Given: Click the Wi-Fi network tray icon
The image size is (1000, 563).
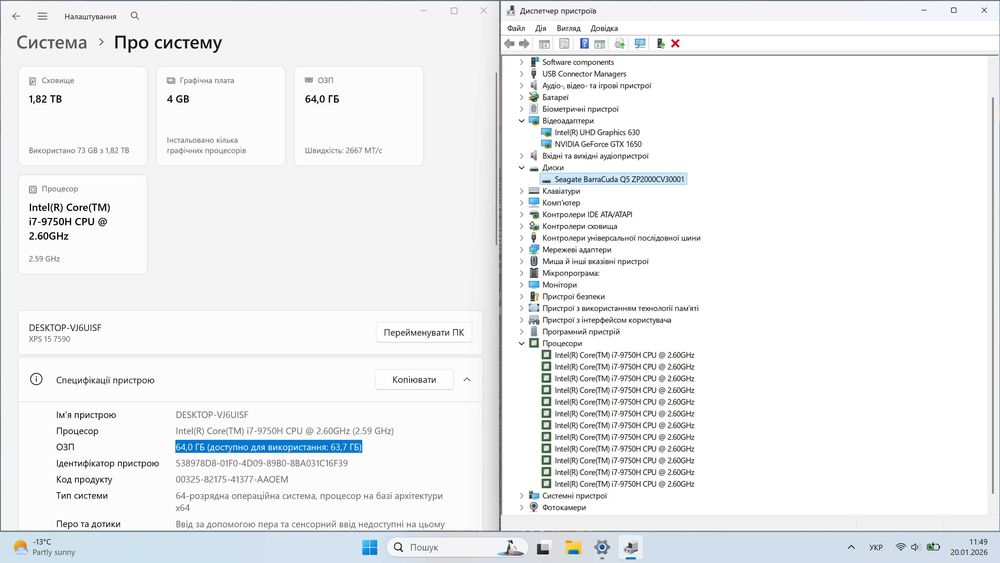Looking at the screenshot, I should point(901,547).
